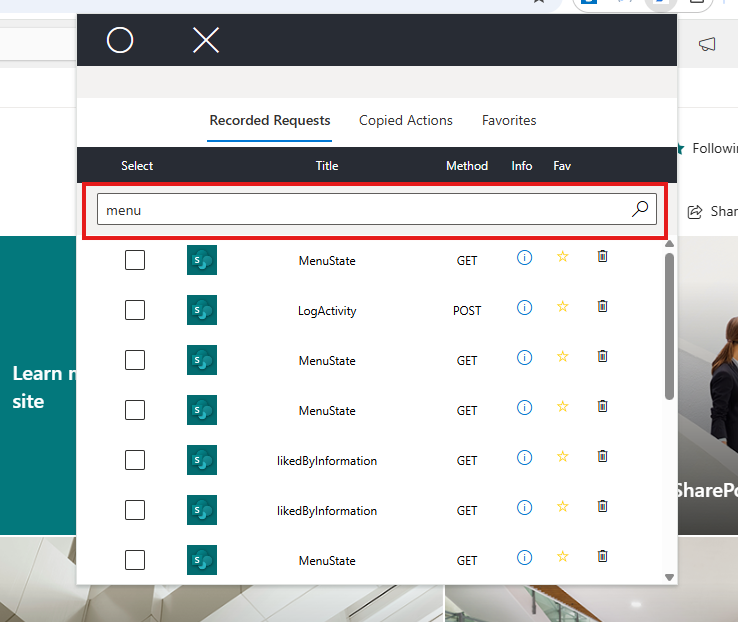Image resolution: width=738 pixels, height=622 pixels.
Task: Click the LogActivity request title
Action: [x=327, y=311]
